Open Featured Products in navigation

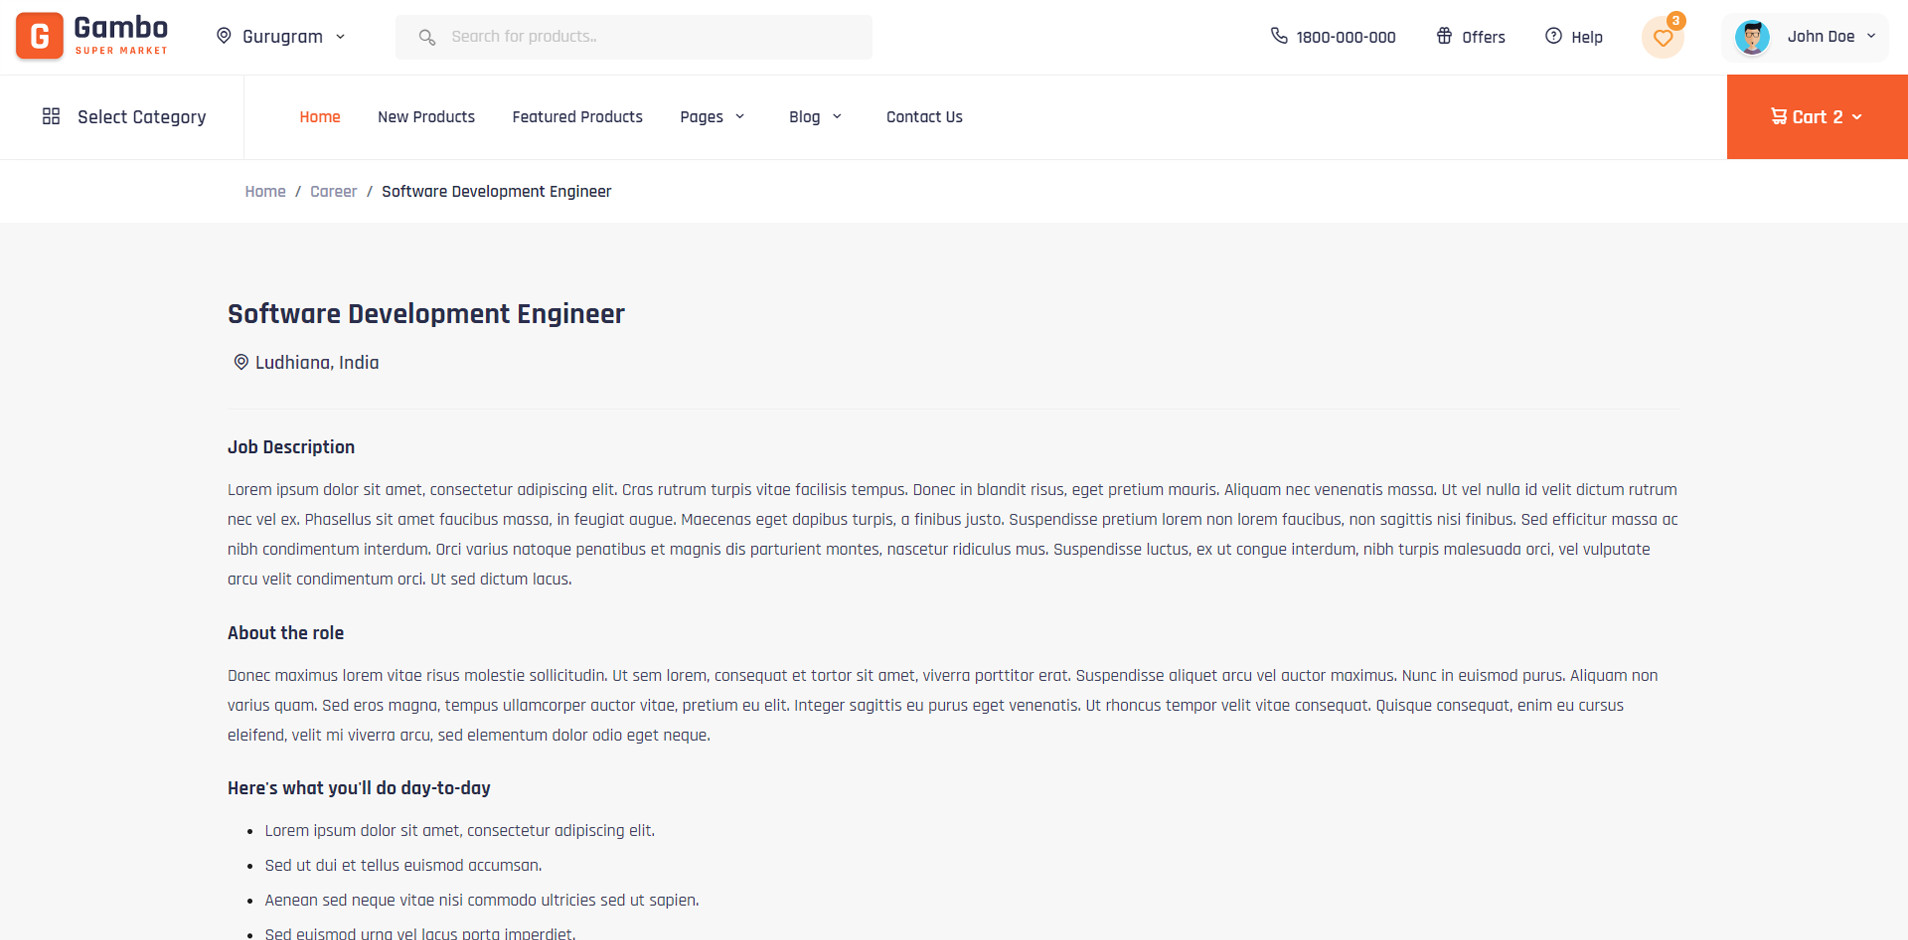577,117
